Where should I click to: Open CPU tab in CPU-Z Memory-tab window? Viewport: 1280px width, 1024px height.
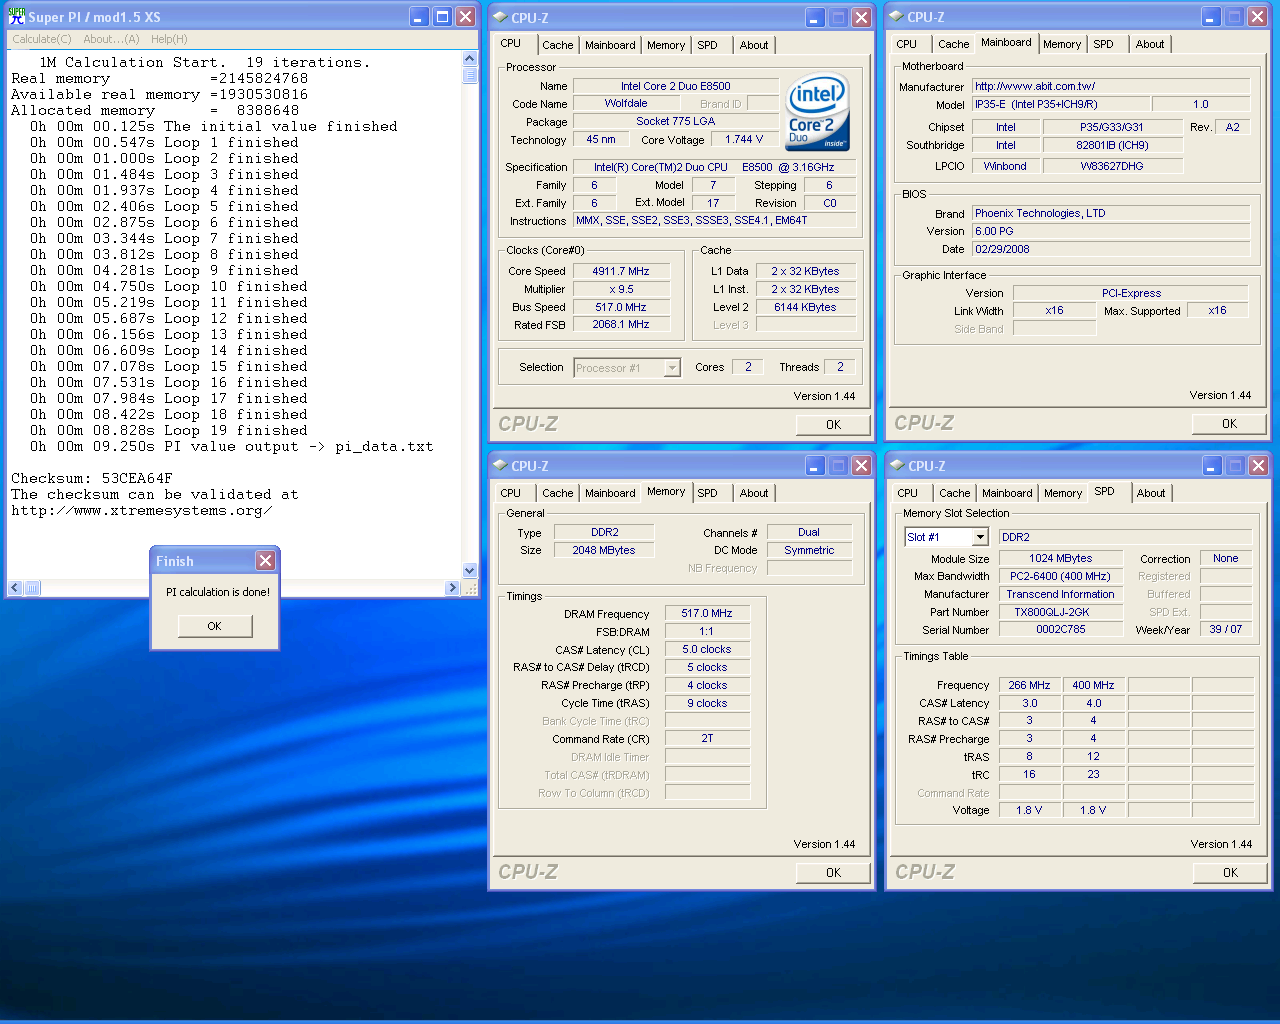[x=511, y=493]
